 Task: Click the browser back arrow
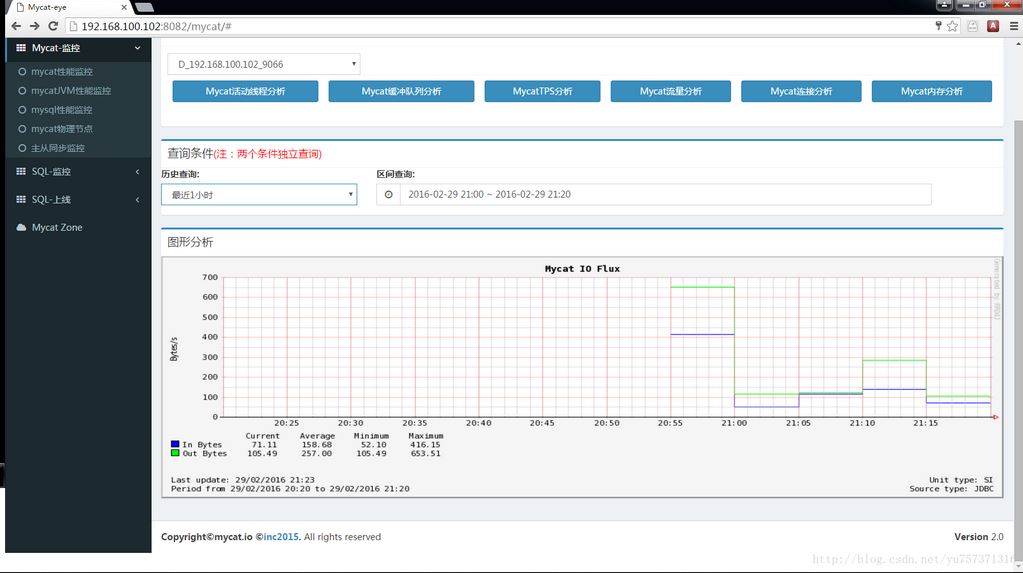[x=16, y=26]
